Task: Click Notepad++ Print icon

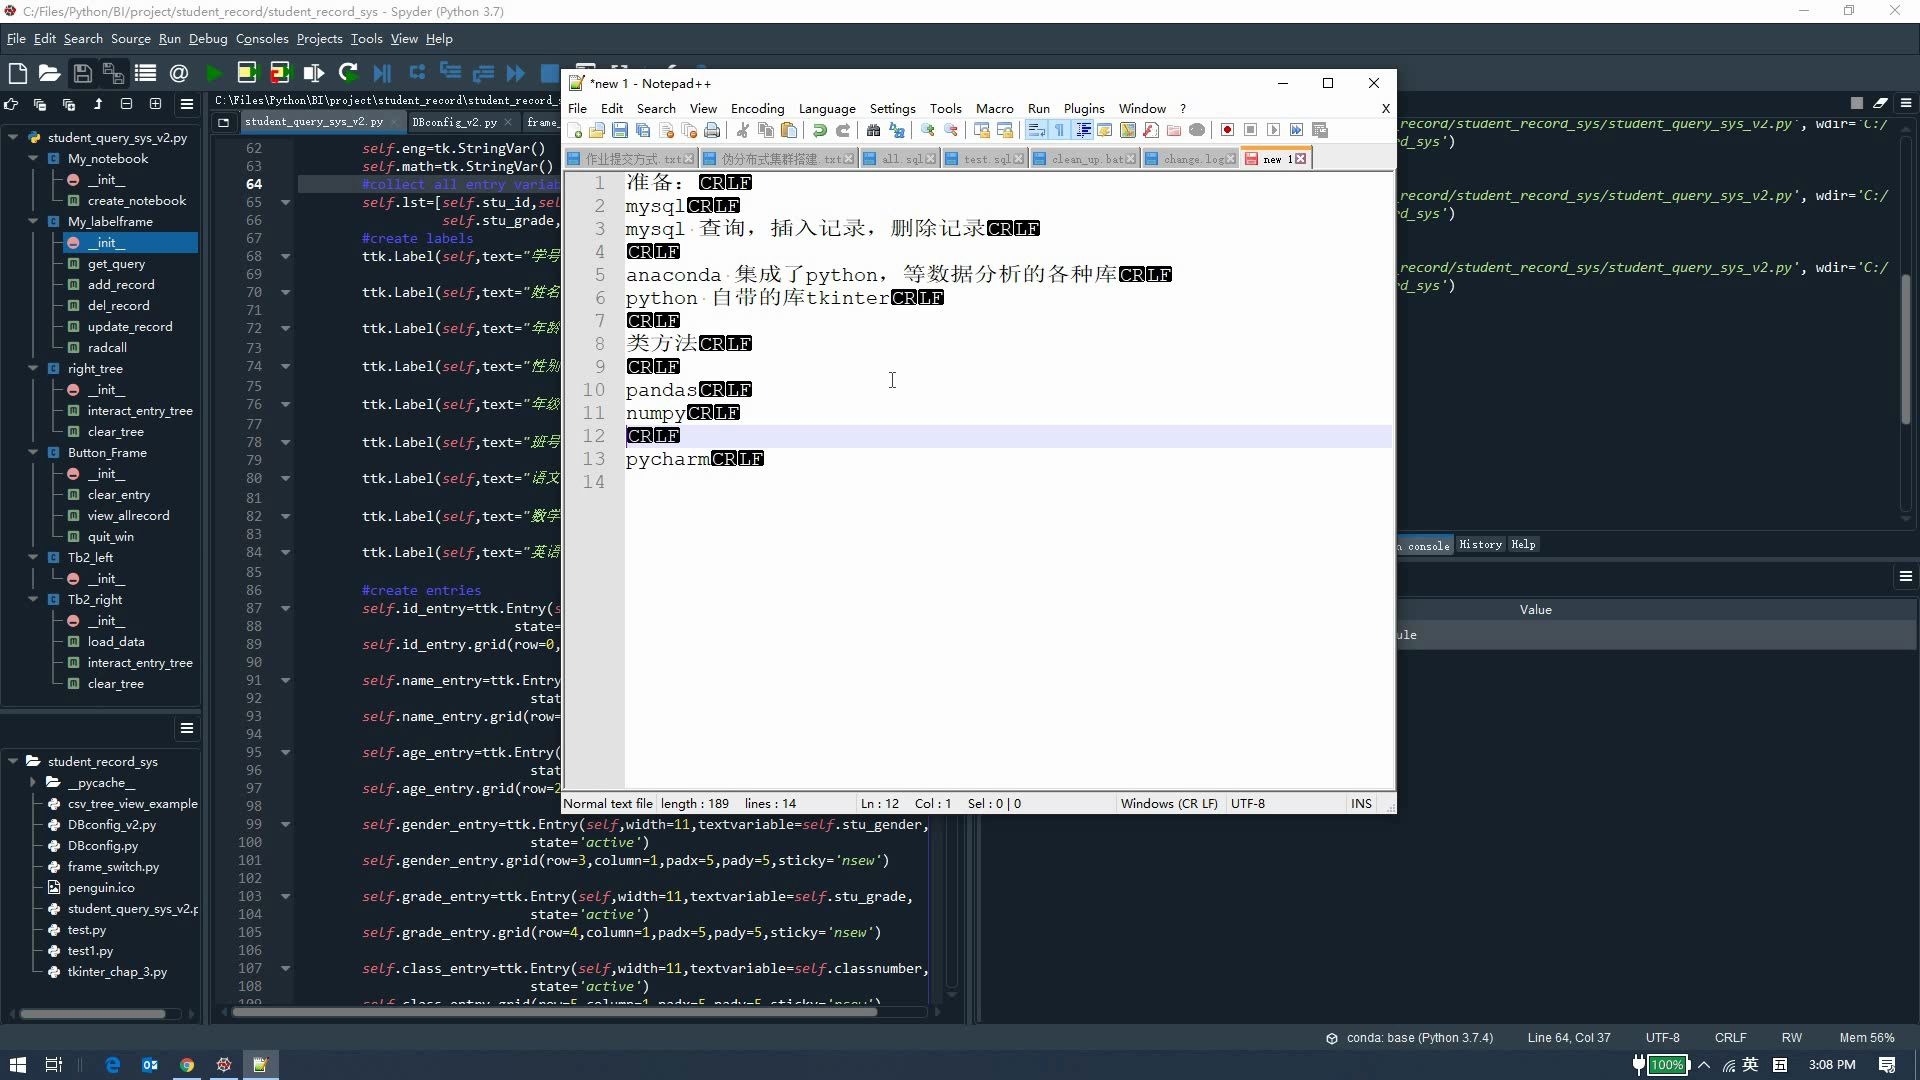Action: (x=712, y=131)
